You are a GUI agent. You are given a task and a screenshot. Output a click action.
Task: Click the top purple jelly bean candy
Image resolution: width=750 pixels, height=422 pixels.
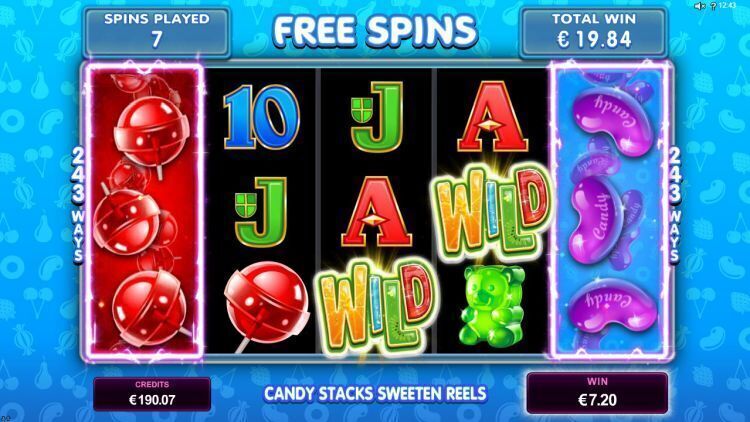pyautogui.click(x=613, y=120)
